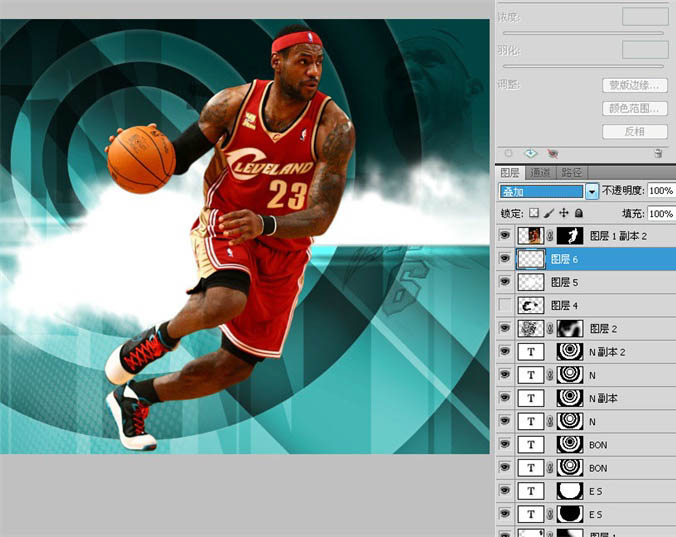Toggle visibility eye of 图层 5
Screen dimensions: 676x537
pyautogui.click(x=505, y=282)
